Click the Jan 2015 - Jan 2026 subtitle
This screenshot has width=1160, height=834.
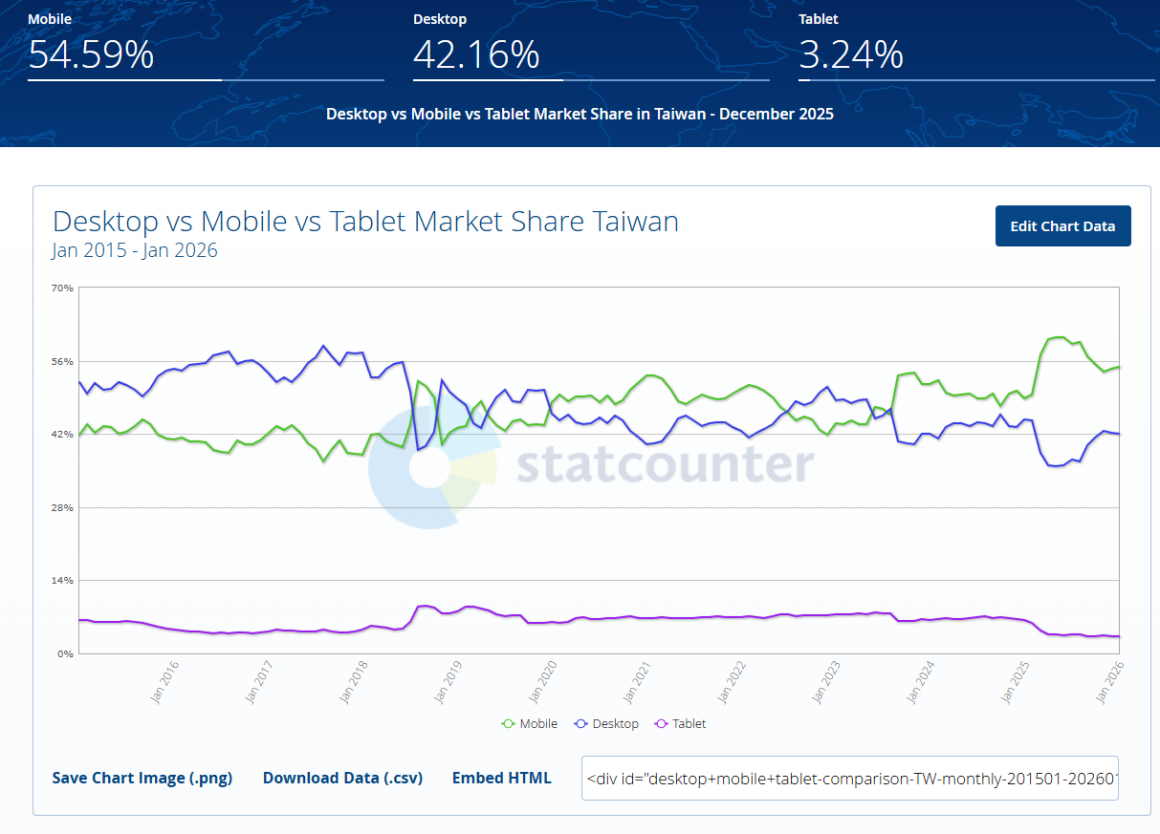134,250
